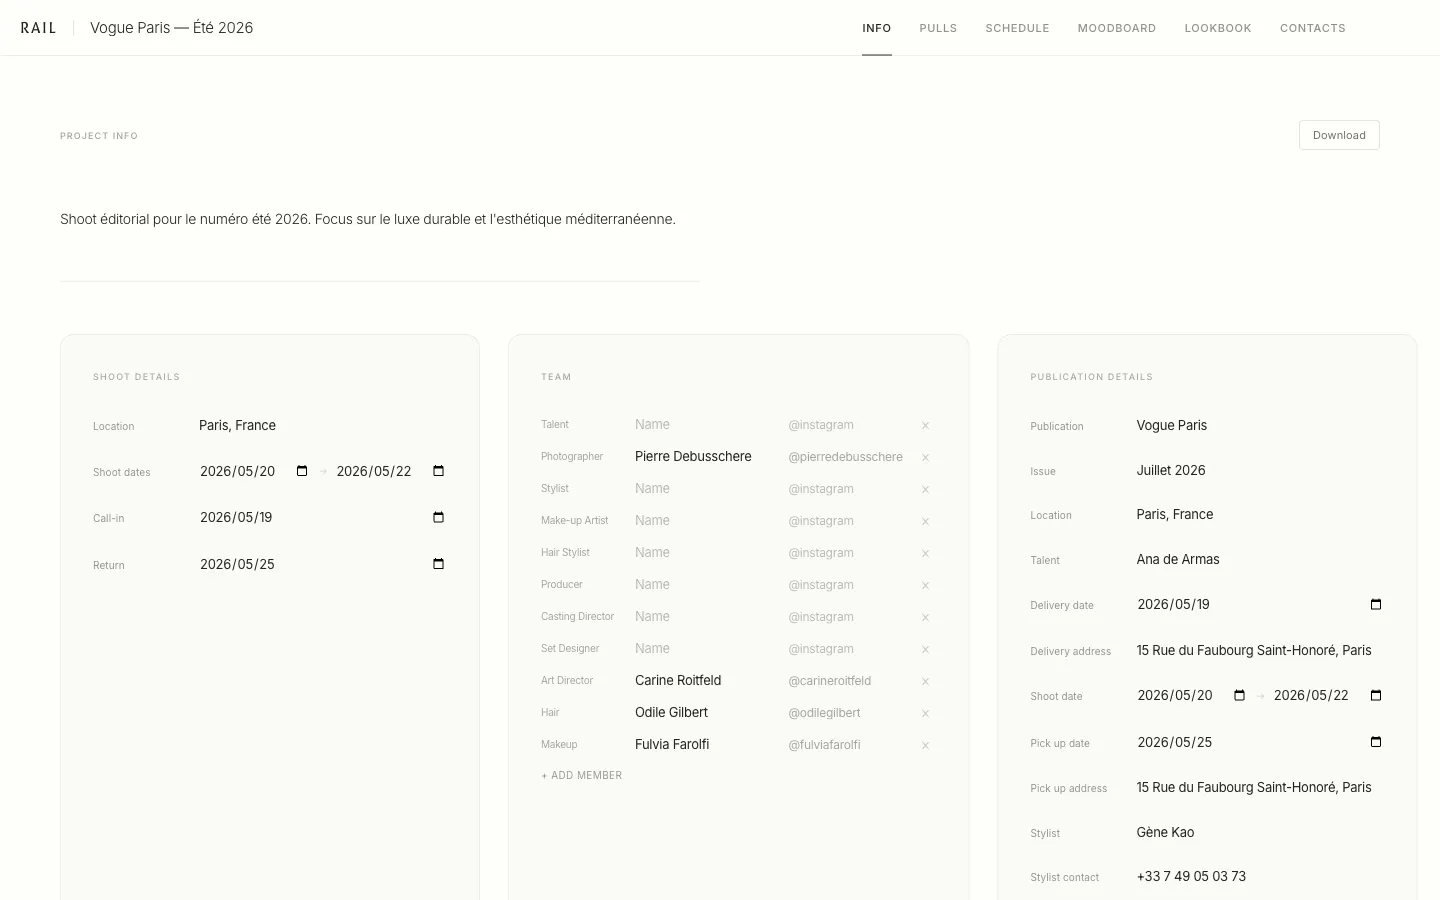Download the project info
Image resolution: width=1440 pixels, height=900 pixels.
pyautogui.click(x=1339, y=135)
